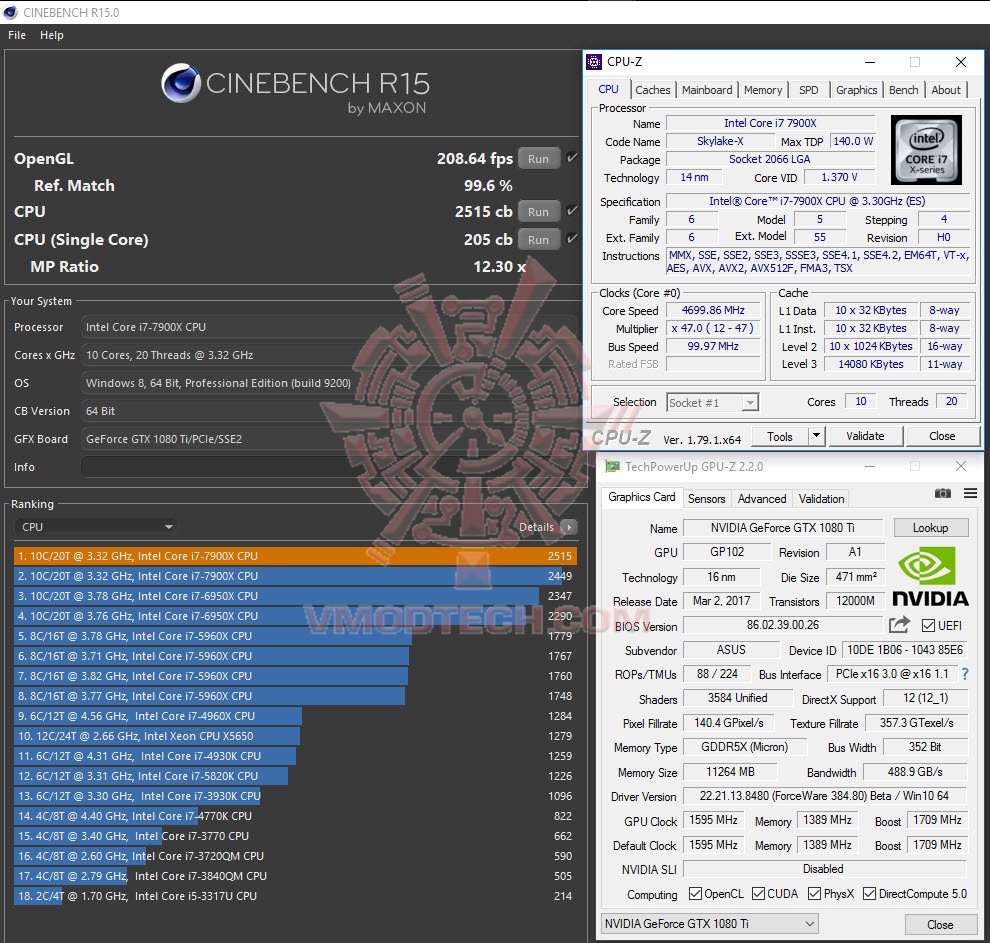Click the Details arrow icon in Ranking
This screenshot has width=990, height=943.
click(x=568, y=527)
